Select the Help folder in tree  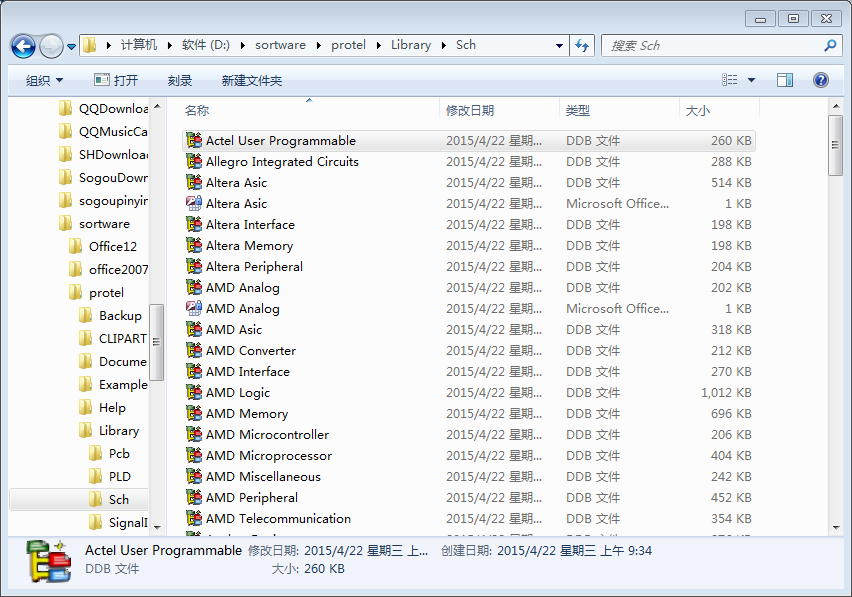coord(103,407)
